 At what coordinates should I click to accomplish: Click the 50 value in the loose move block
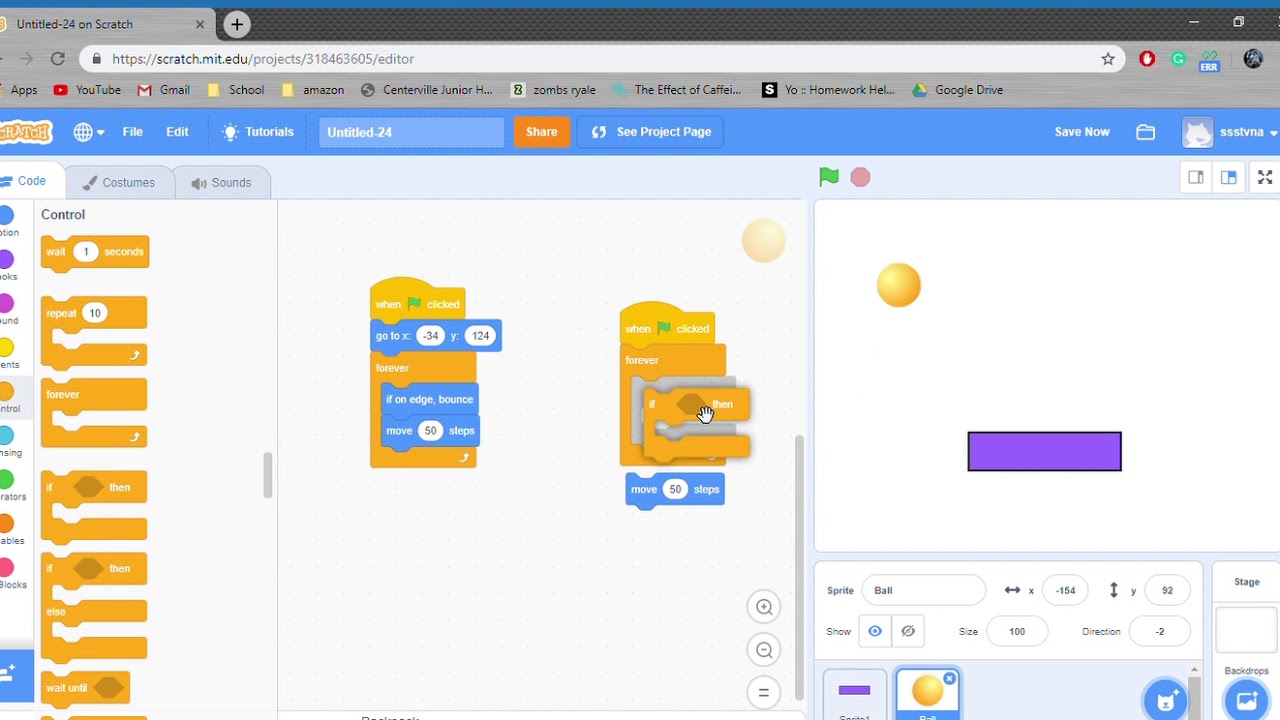675,489
